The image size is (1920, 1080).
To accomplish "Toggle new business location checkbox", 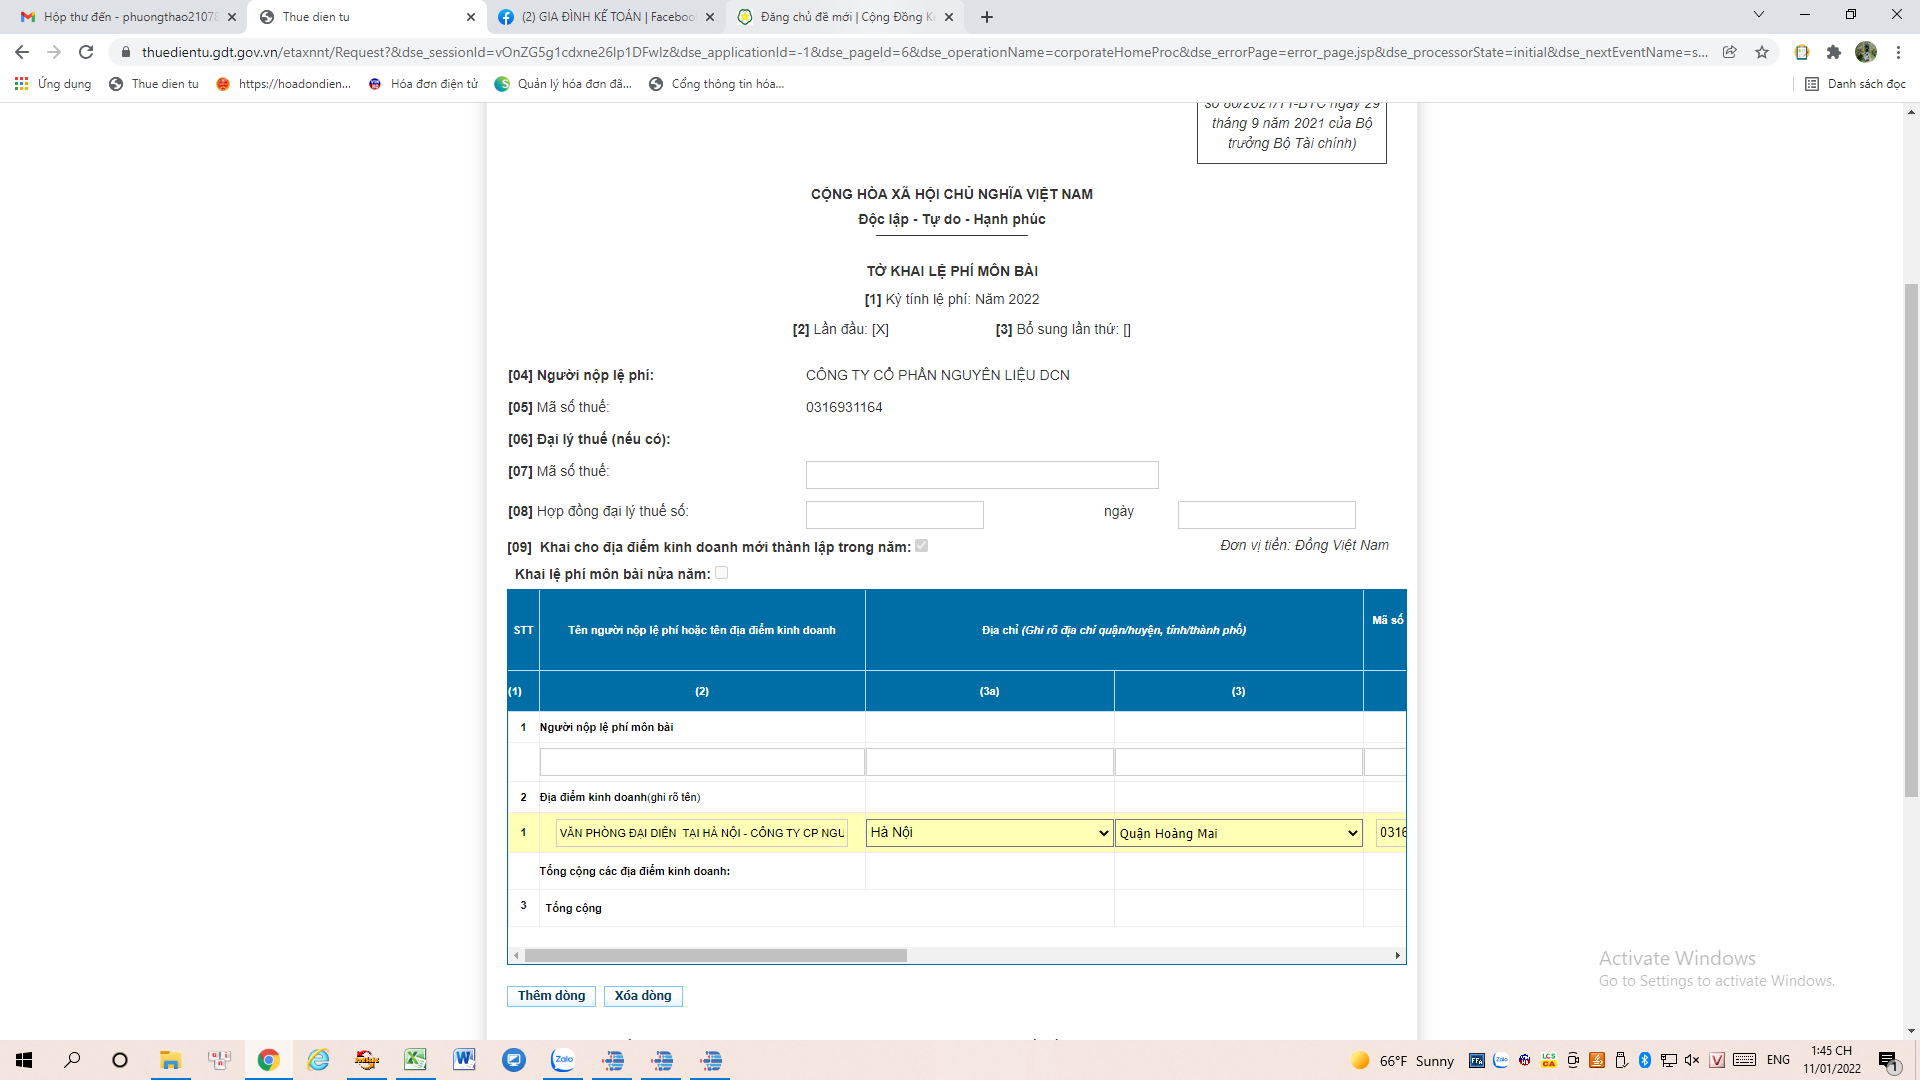I will point(921,546).
